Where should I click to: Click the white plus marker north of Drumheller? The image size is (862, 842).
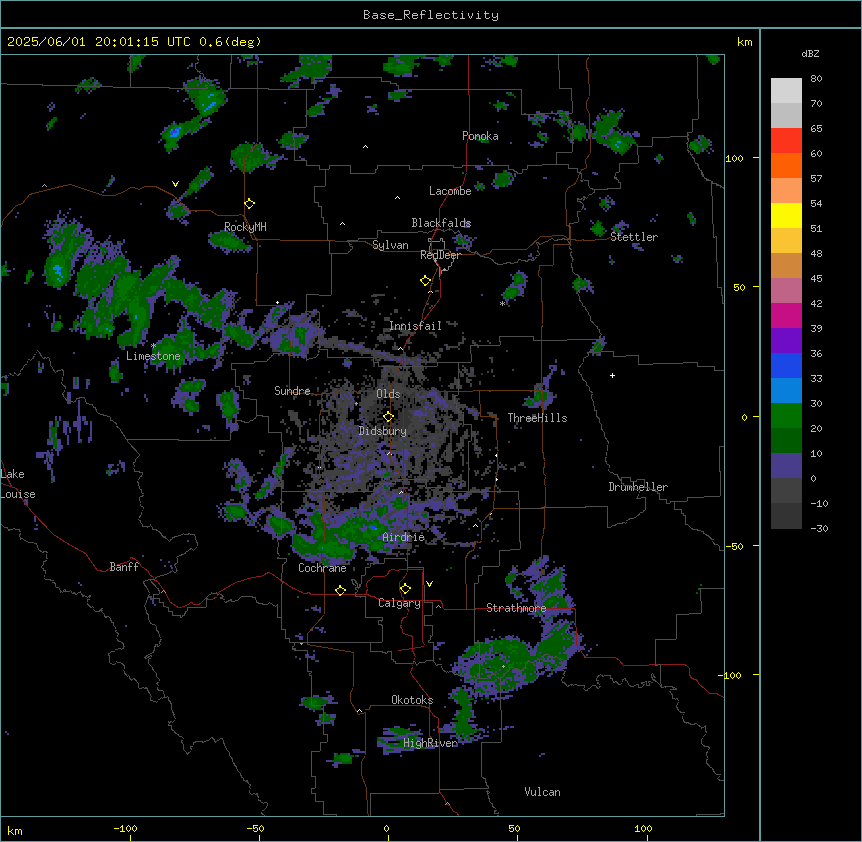click(x=612, y=375)
